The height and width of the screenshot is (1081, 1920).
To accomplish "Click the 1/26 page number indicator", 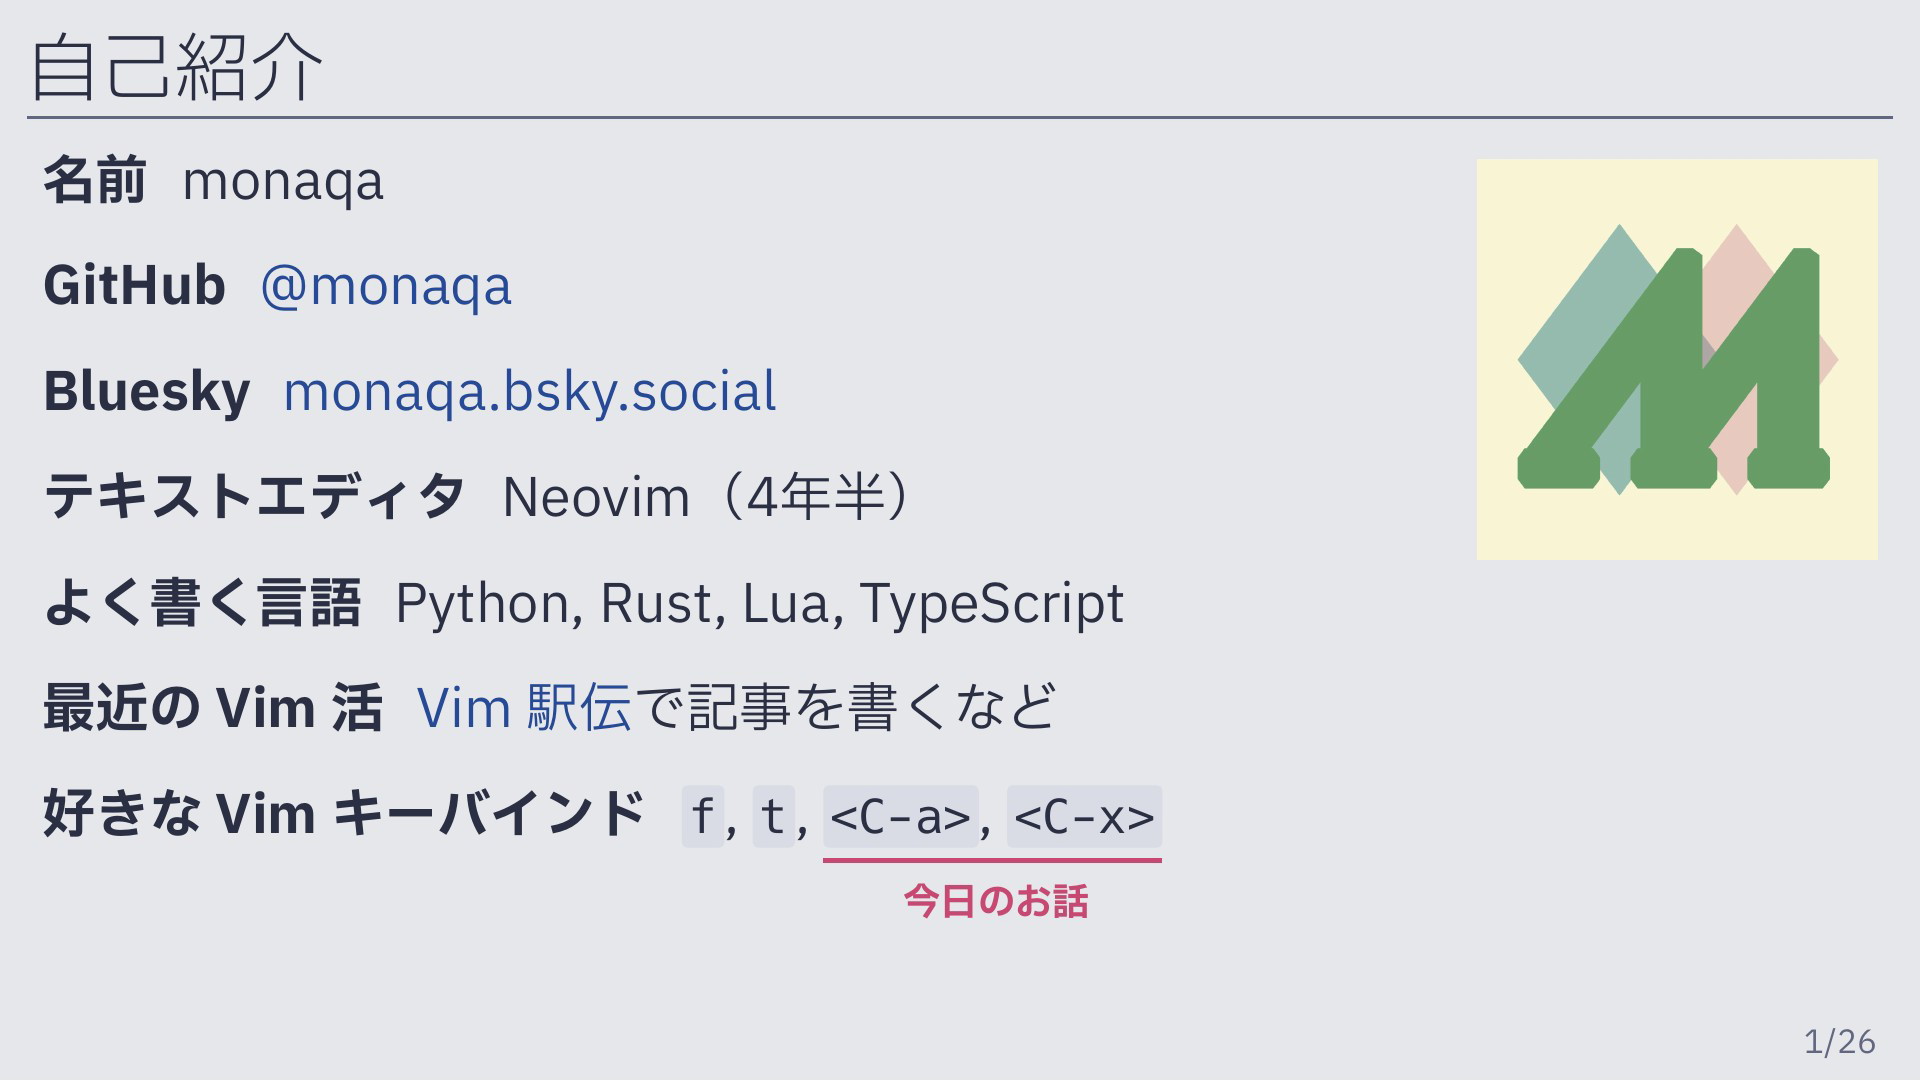I will click(1840, 1042).
